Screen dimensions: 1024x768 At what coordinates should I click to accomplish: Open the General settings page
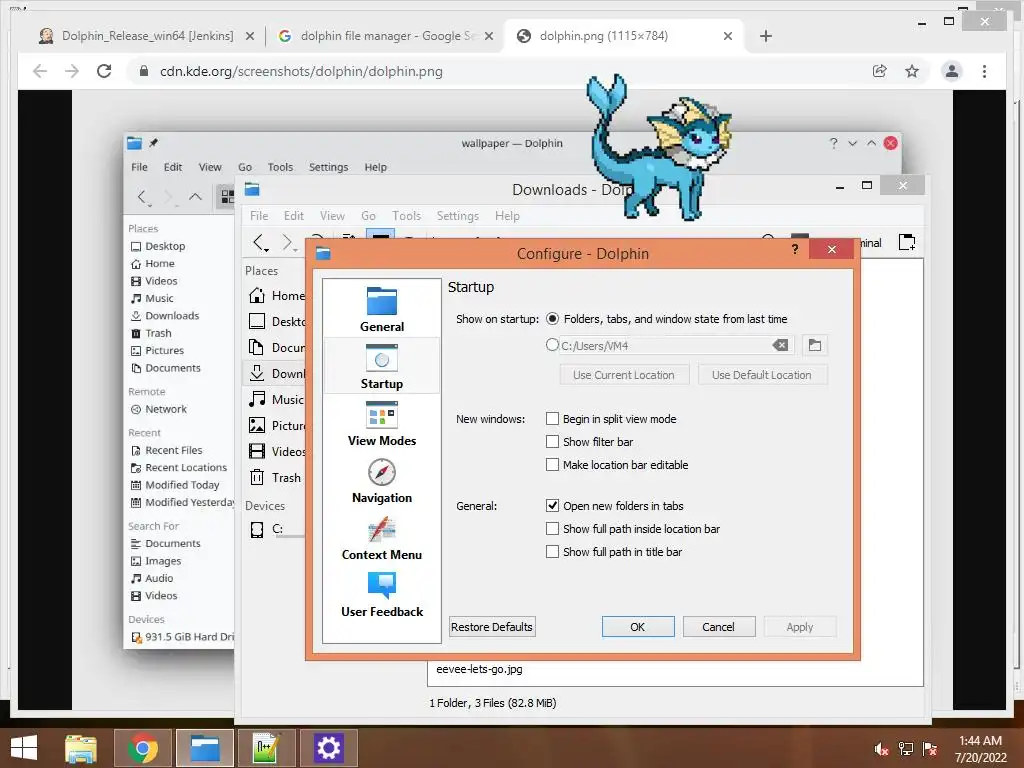pyautogui.click(x=381, y=310)
